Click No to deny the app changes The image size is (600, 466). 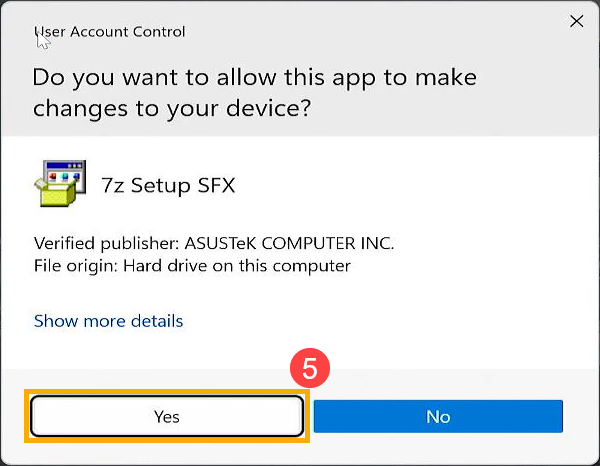(x=438, y=416)
